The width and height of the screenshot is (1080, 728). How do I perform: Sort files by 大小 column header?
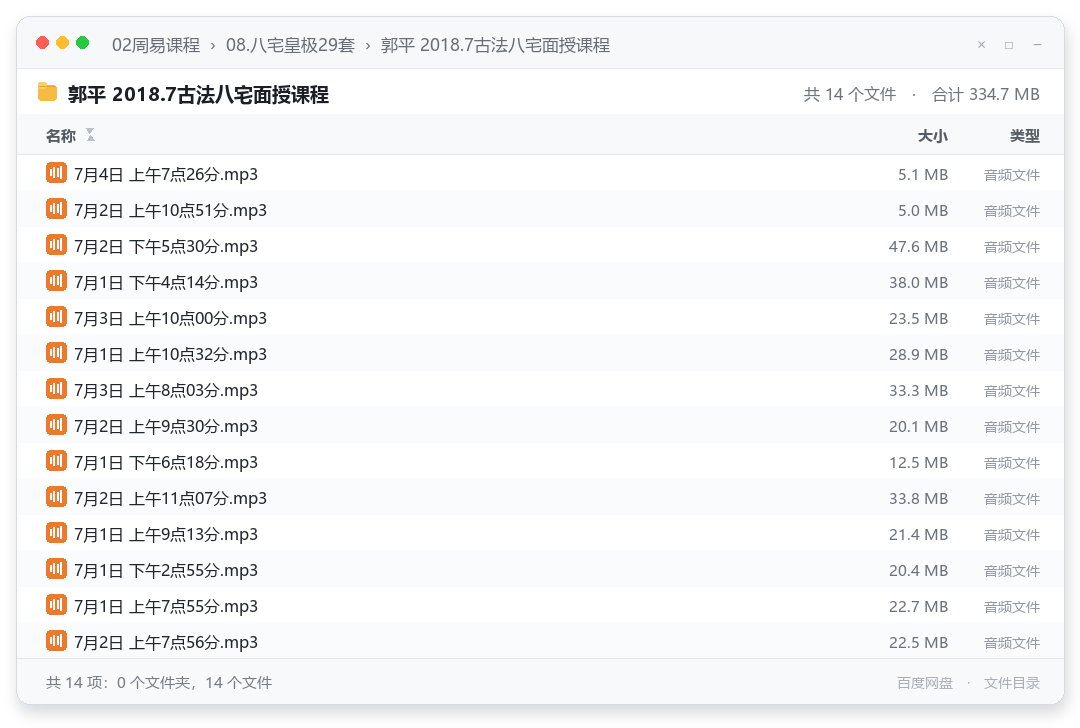[933, 136]
